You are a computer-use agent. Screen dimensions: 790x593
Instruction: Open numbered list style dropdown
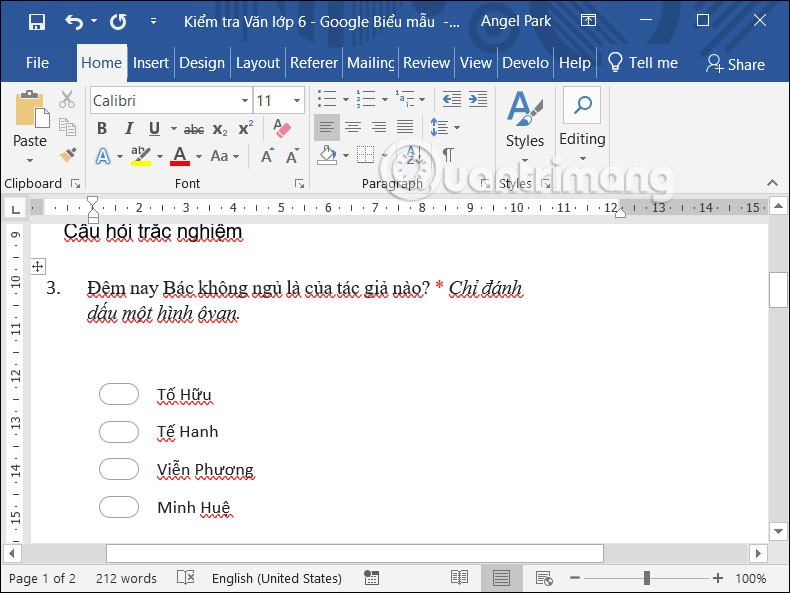[x=384, y=99]
